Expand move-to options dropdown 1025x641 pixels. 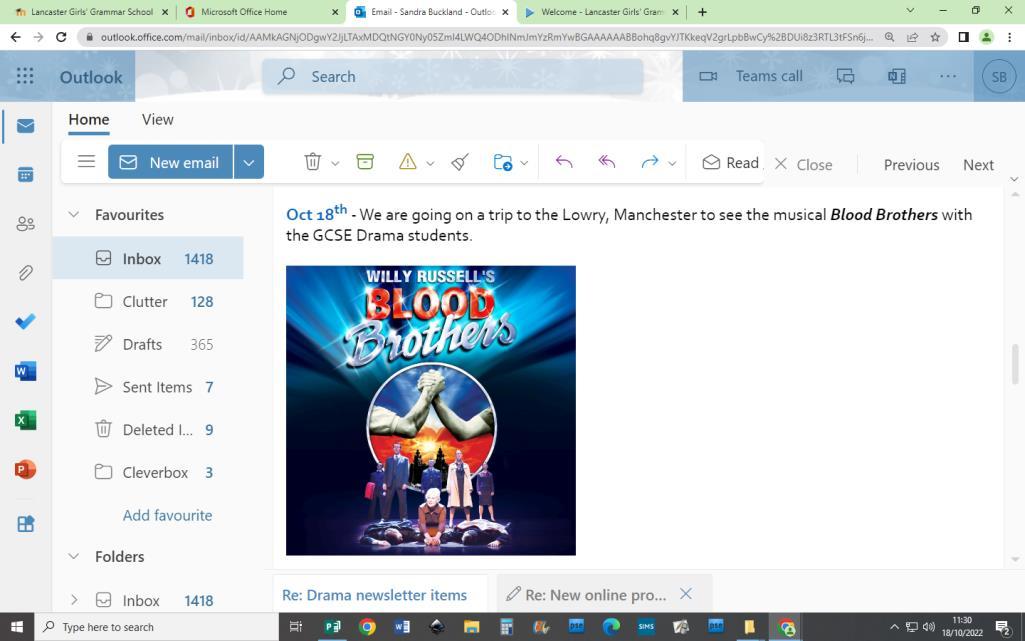(524, 163)
